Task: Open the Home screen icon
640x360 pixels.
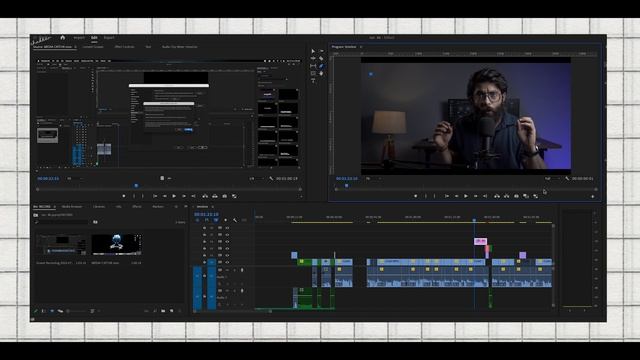Action: (62, 38)
